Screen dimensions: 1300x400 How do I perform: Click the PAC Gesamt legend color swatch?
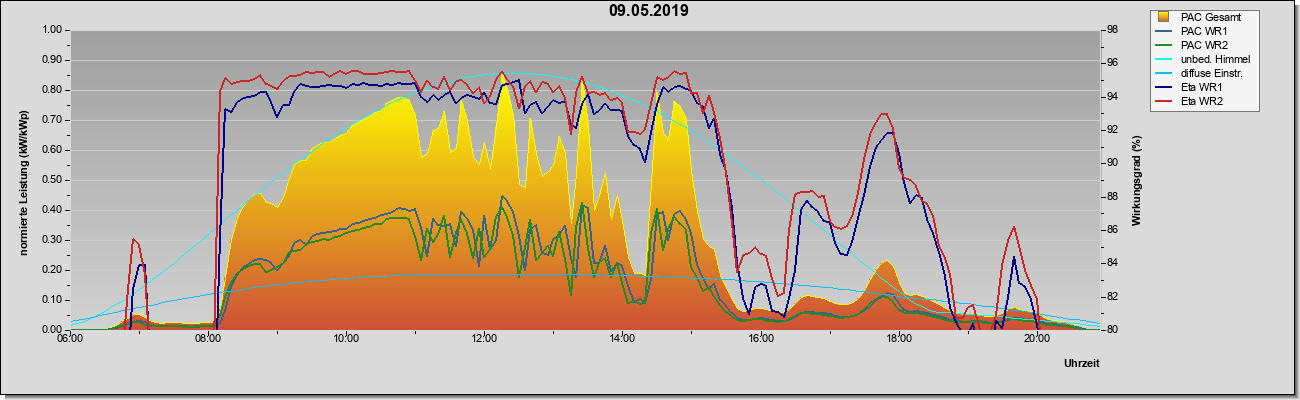pos(1165,17)
